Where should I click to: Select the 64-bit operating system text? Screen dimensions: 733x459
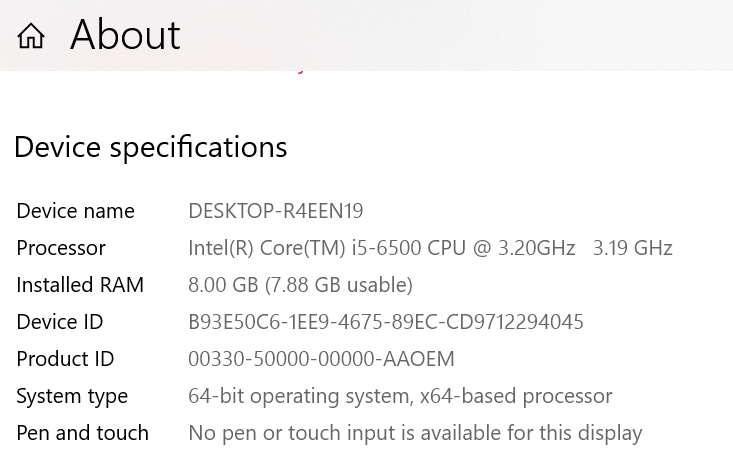click(x=301, y=397)
